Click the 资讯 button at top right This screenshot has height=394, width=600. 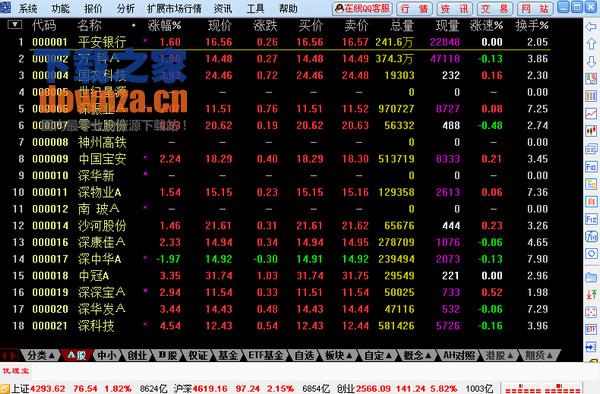[x=455, y=8]
